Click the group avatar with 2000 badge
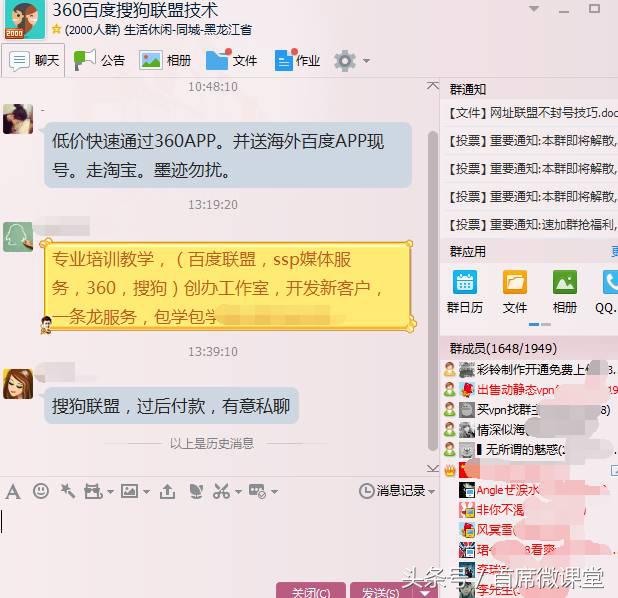 (x=24, y=20)
